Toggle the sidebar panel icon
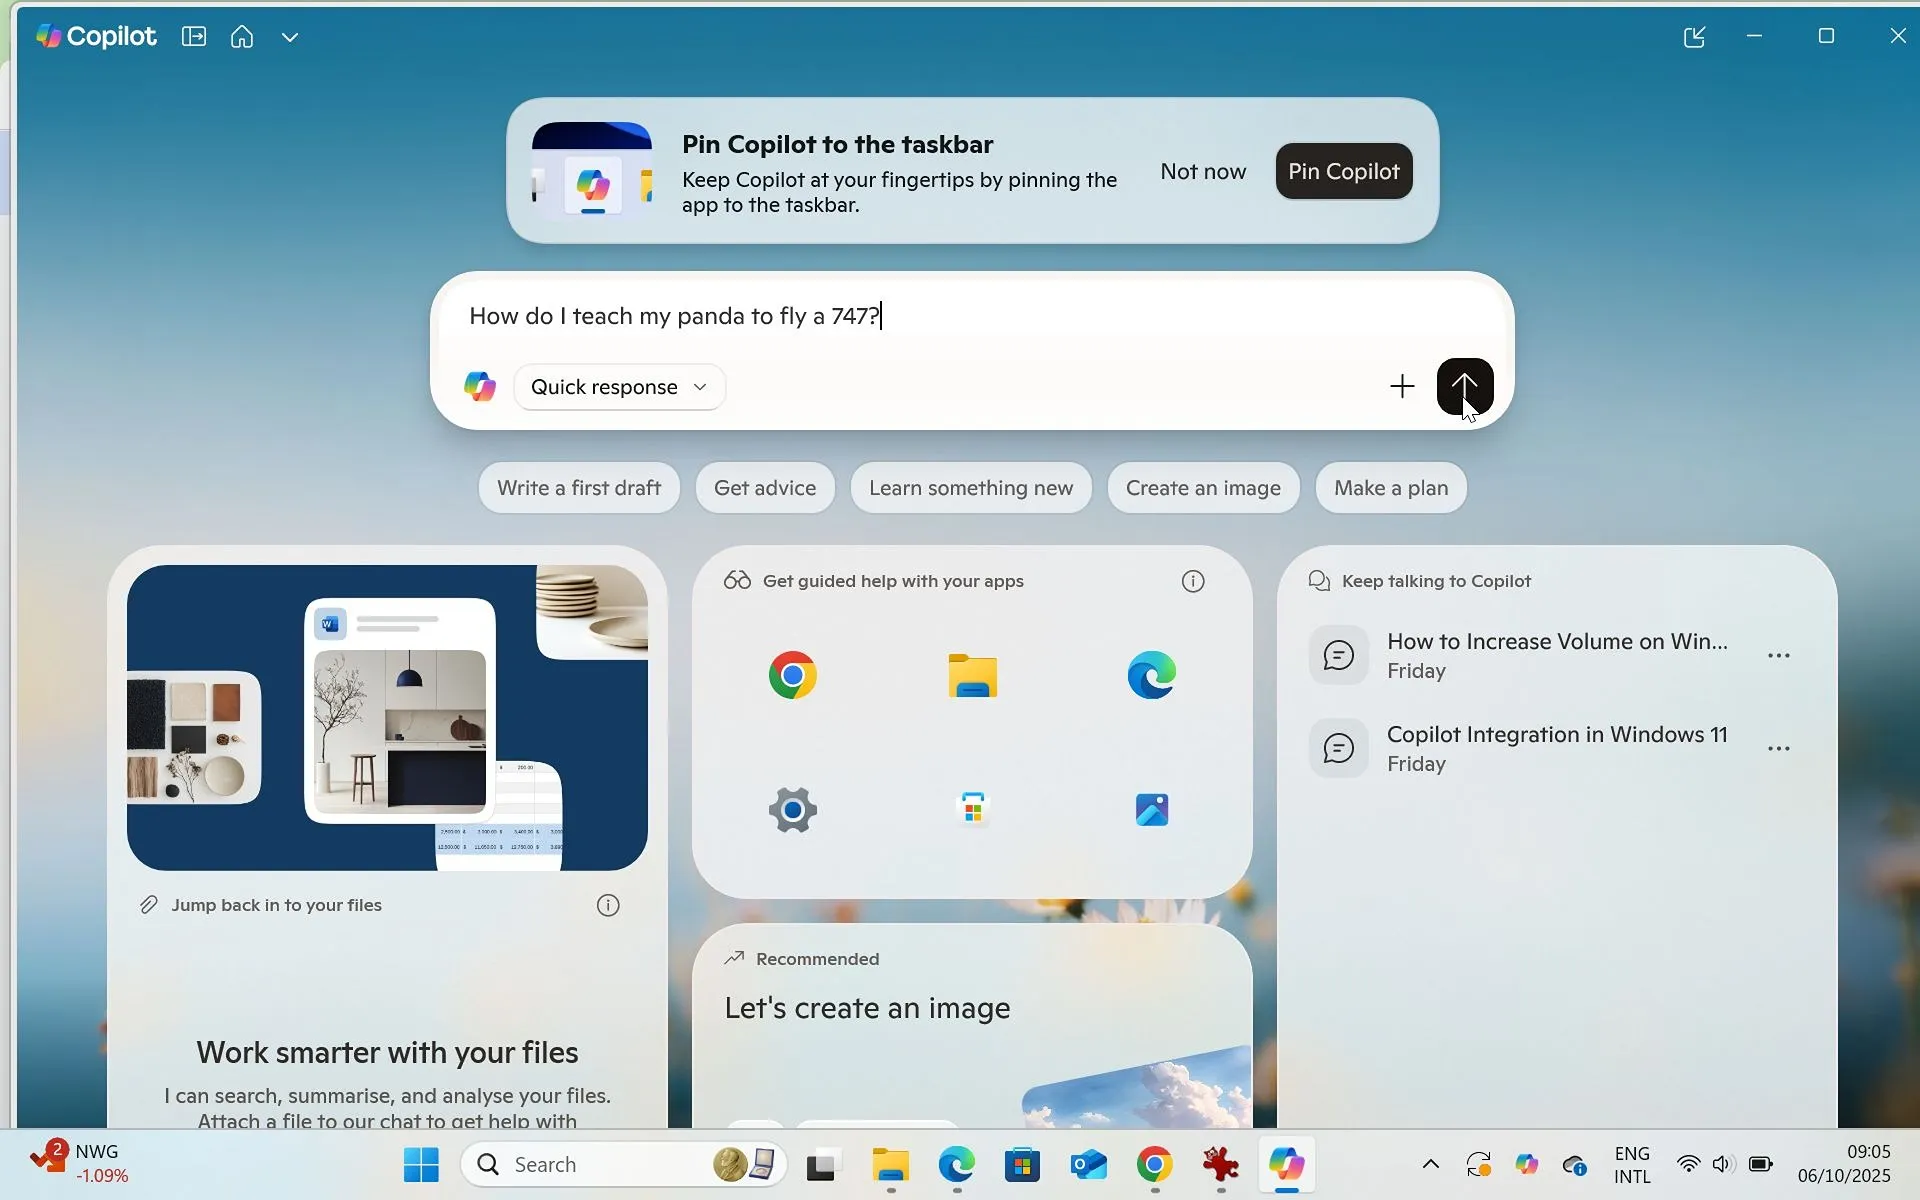The height and width of the screenshot is (1200, 1920). pyautogui.click(x=194, y=37)
